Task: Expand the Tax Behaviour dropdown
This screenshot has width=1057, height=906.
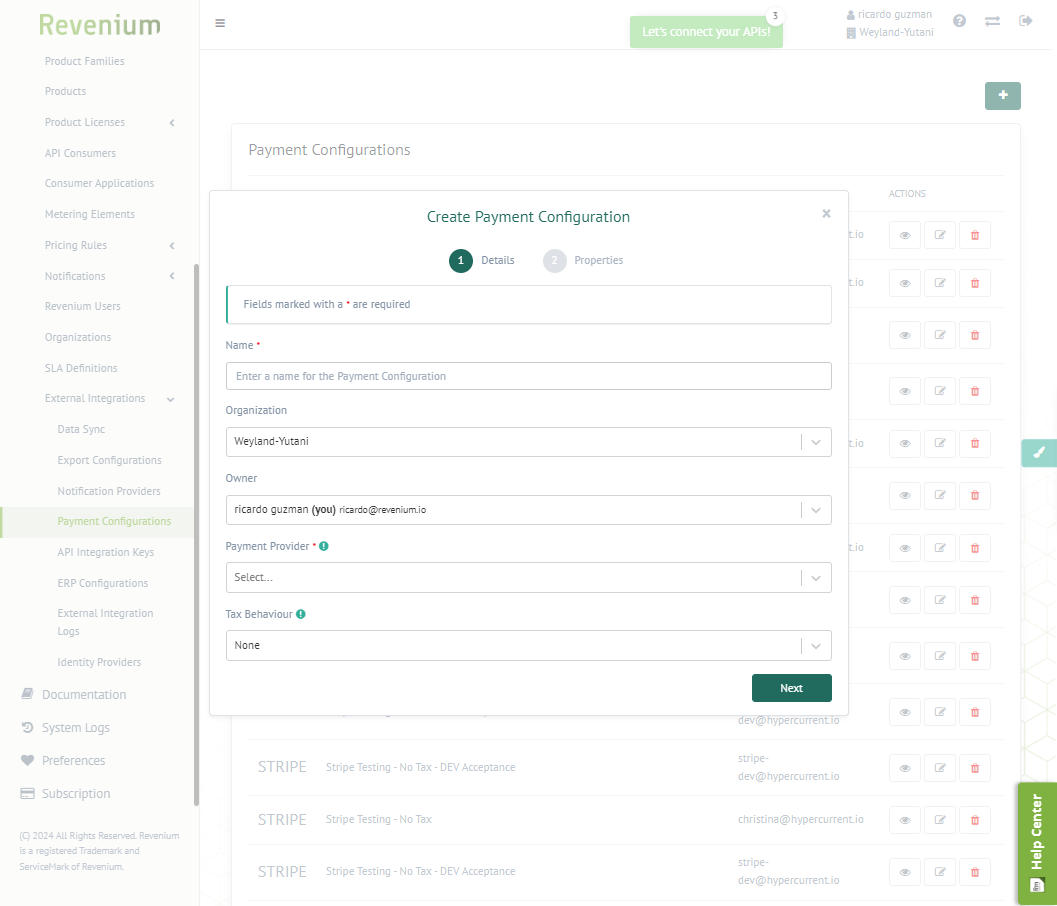Action: click(528, 646)
